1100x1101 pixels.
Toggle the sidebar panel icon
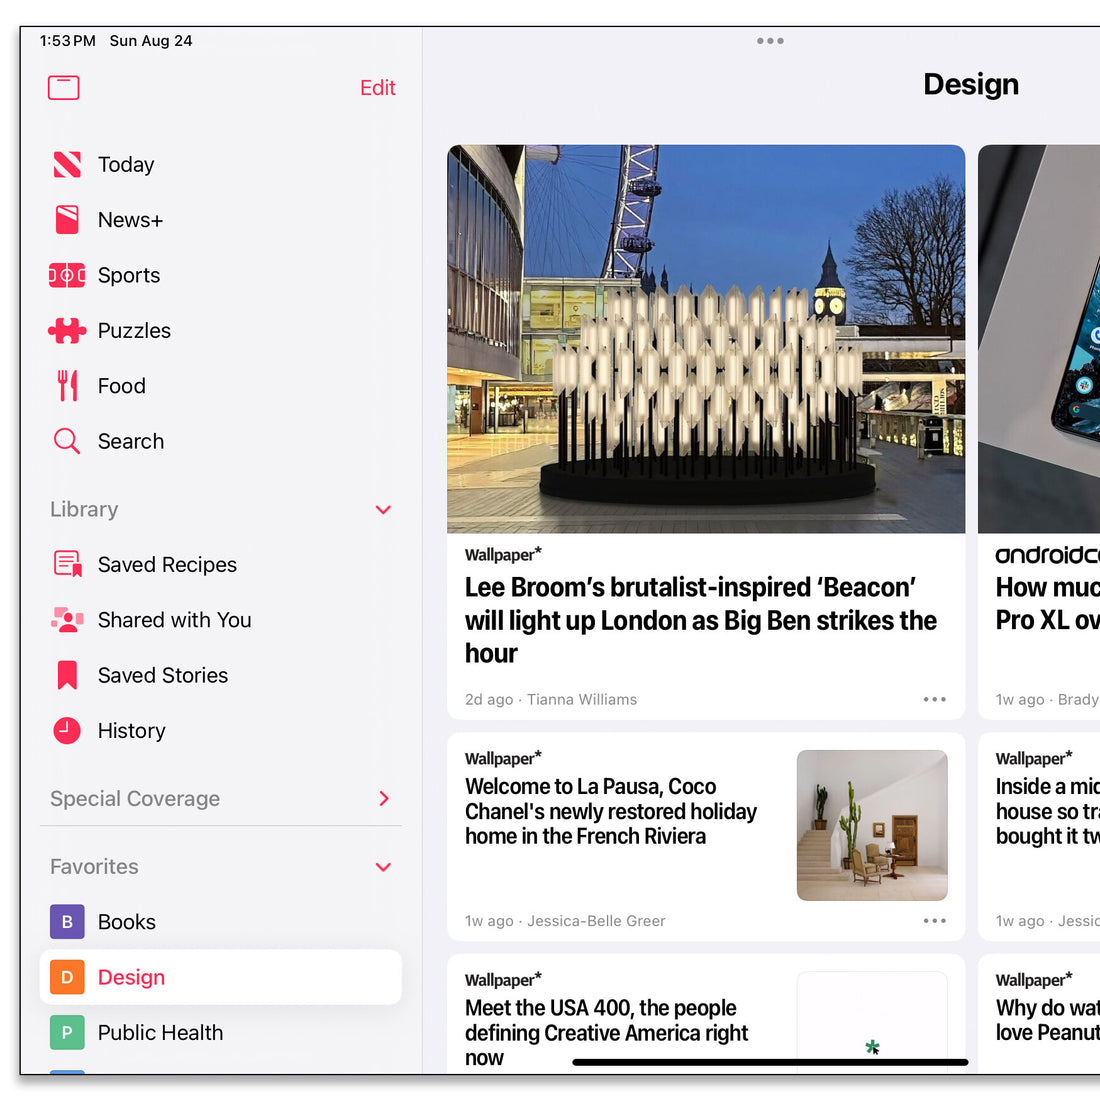(64, 88)
